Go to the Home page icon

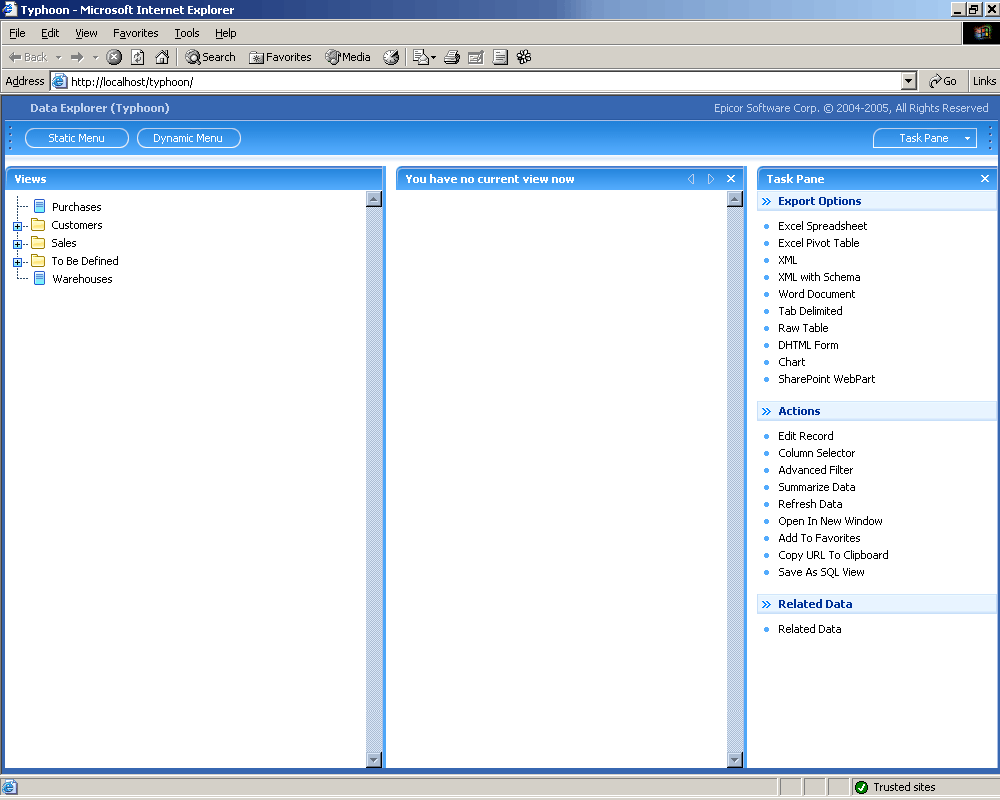[x=162, y=57]
